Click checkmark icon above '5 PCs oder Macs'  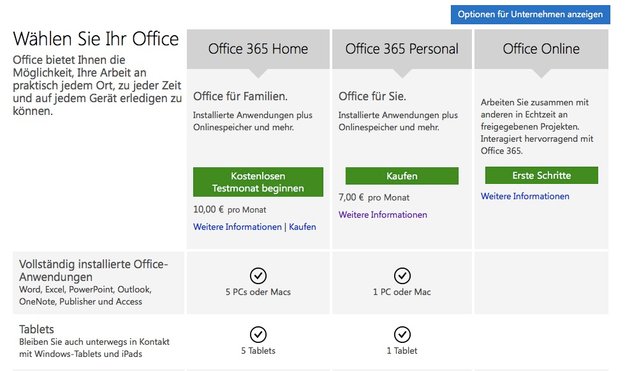coord(258,275)
